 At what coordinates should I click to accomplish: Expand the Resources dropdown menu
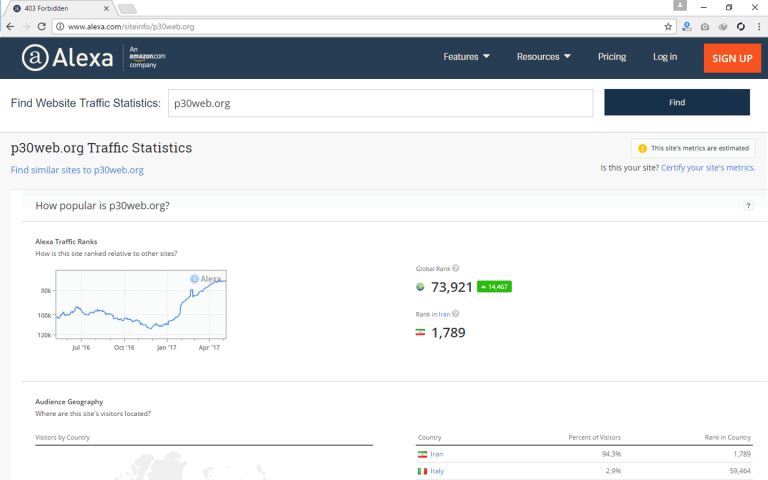[x=544, y=57]
